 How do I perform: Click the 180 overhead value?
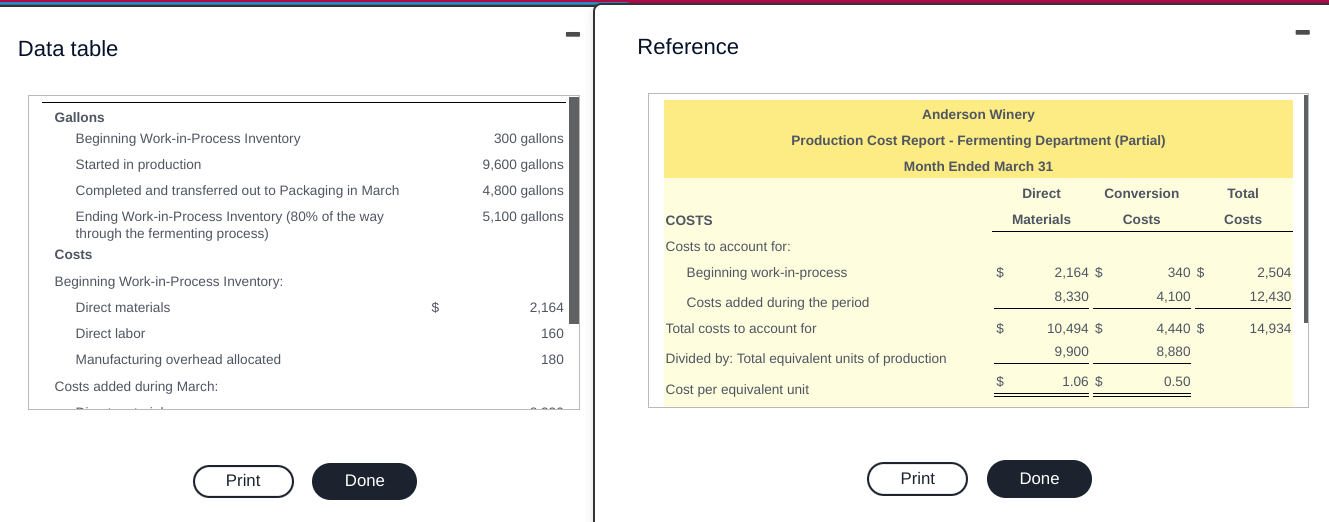pos(552,359)
